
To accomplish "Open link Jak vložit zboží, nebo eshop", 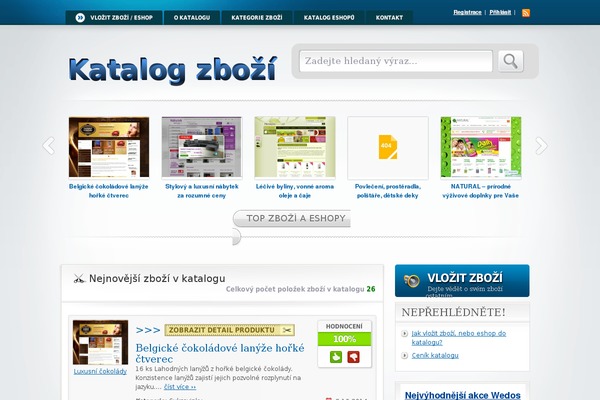I will tap(458, 338).
